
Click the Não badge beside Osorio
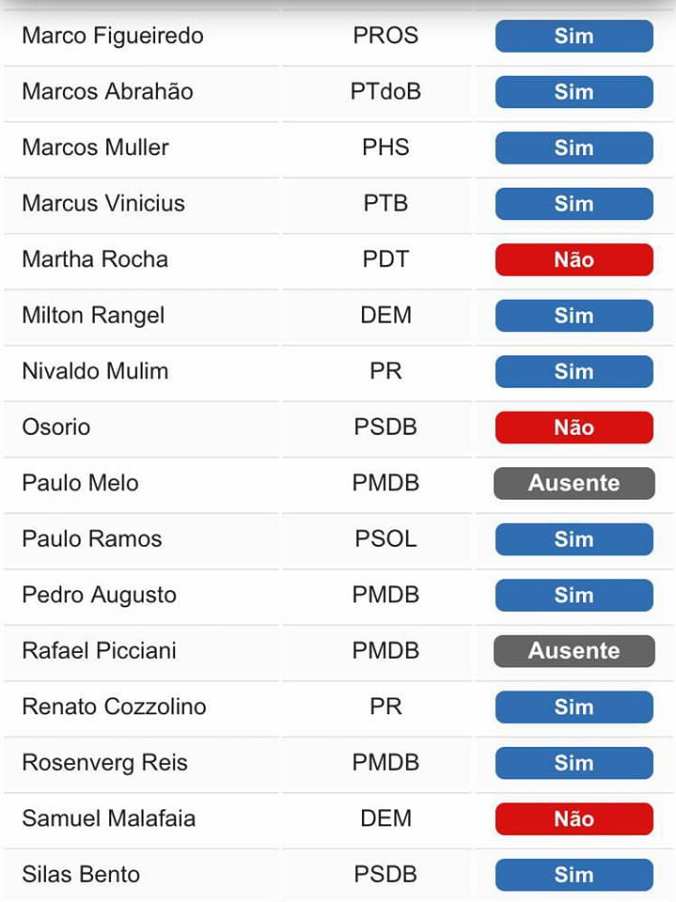click(x=573, y=427)
